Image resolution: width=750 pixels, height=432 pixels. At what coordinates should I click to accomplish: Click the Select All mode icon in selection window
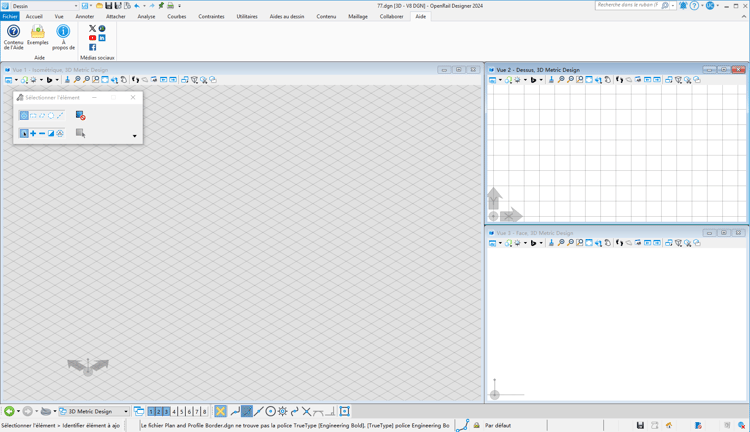(x=60, y=133)
